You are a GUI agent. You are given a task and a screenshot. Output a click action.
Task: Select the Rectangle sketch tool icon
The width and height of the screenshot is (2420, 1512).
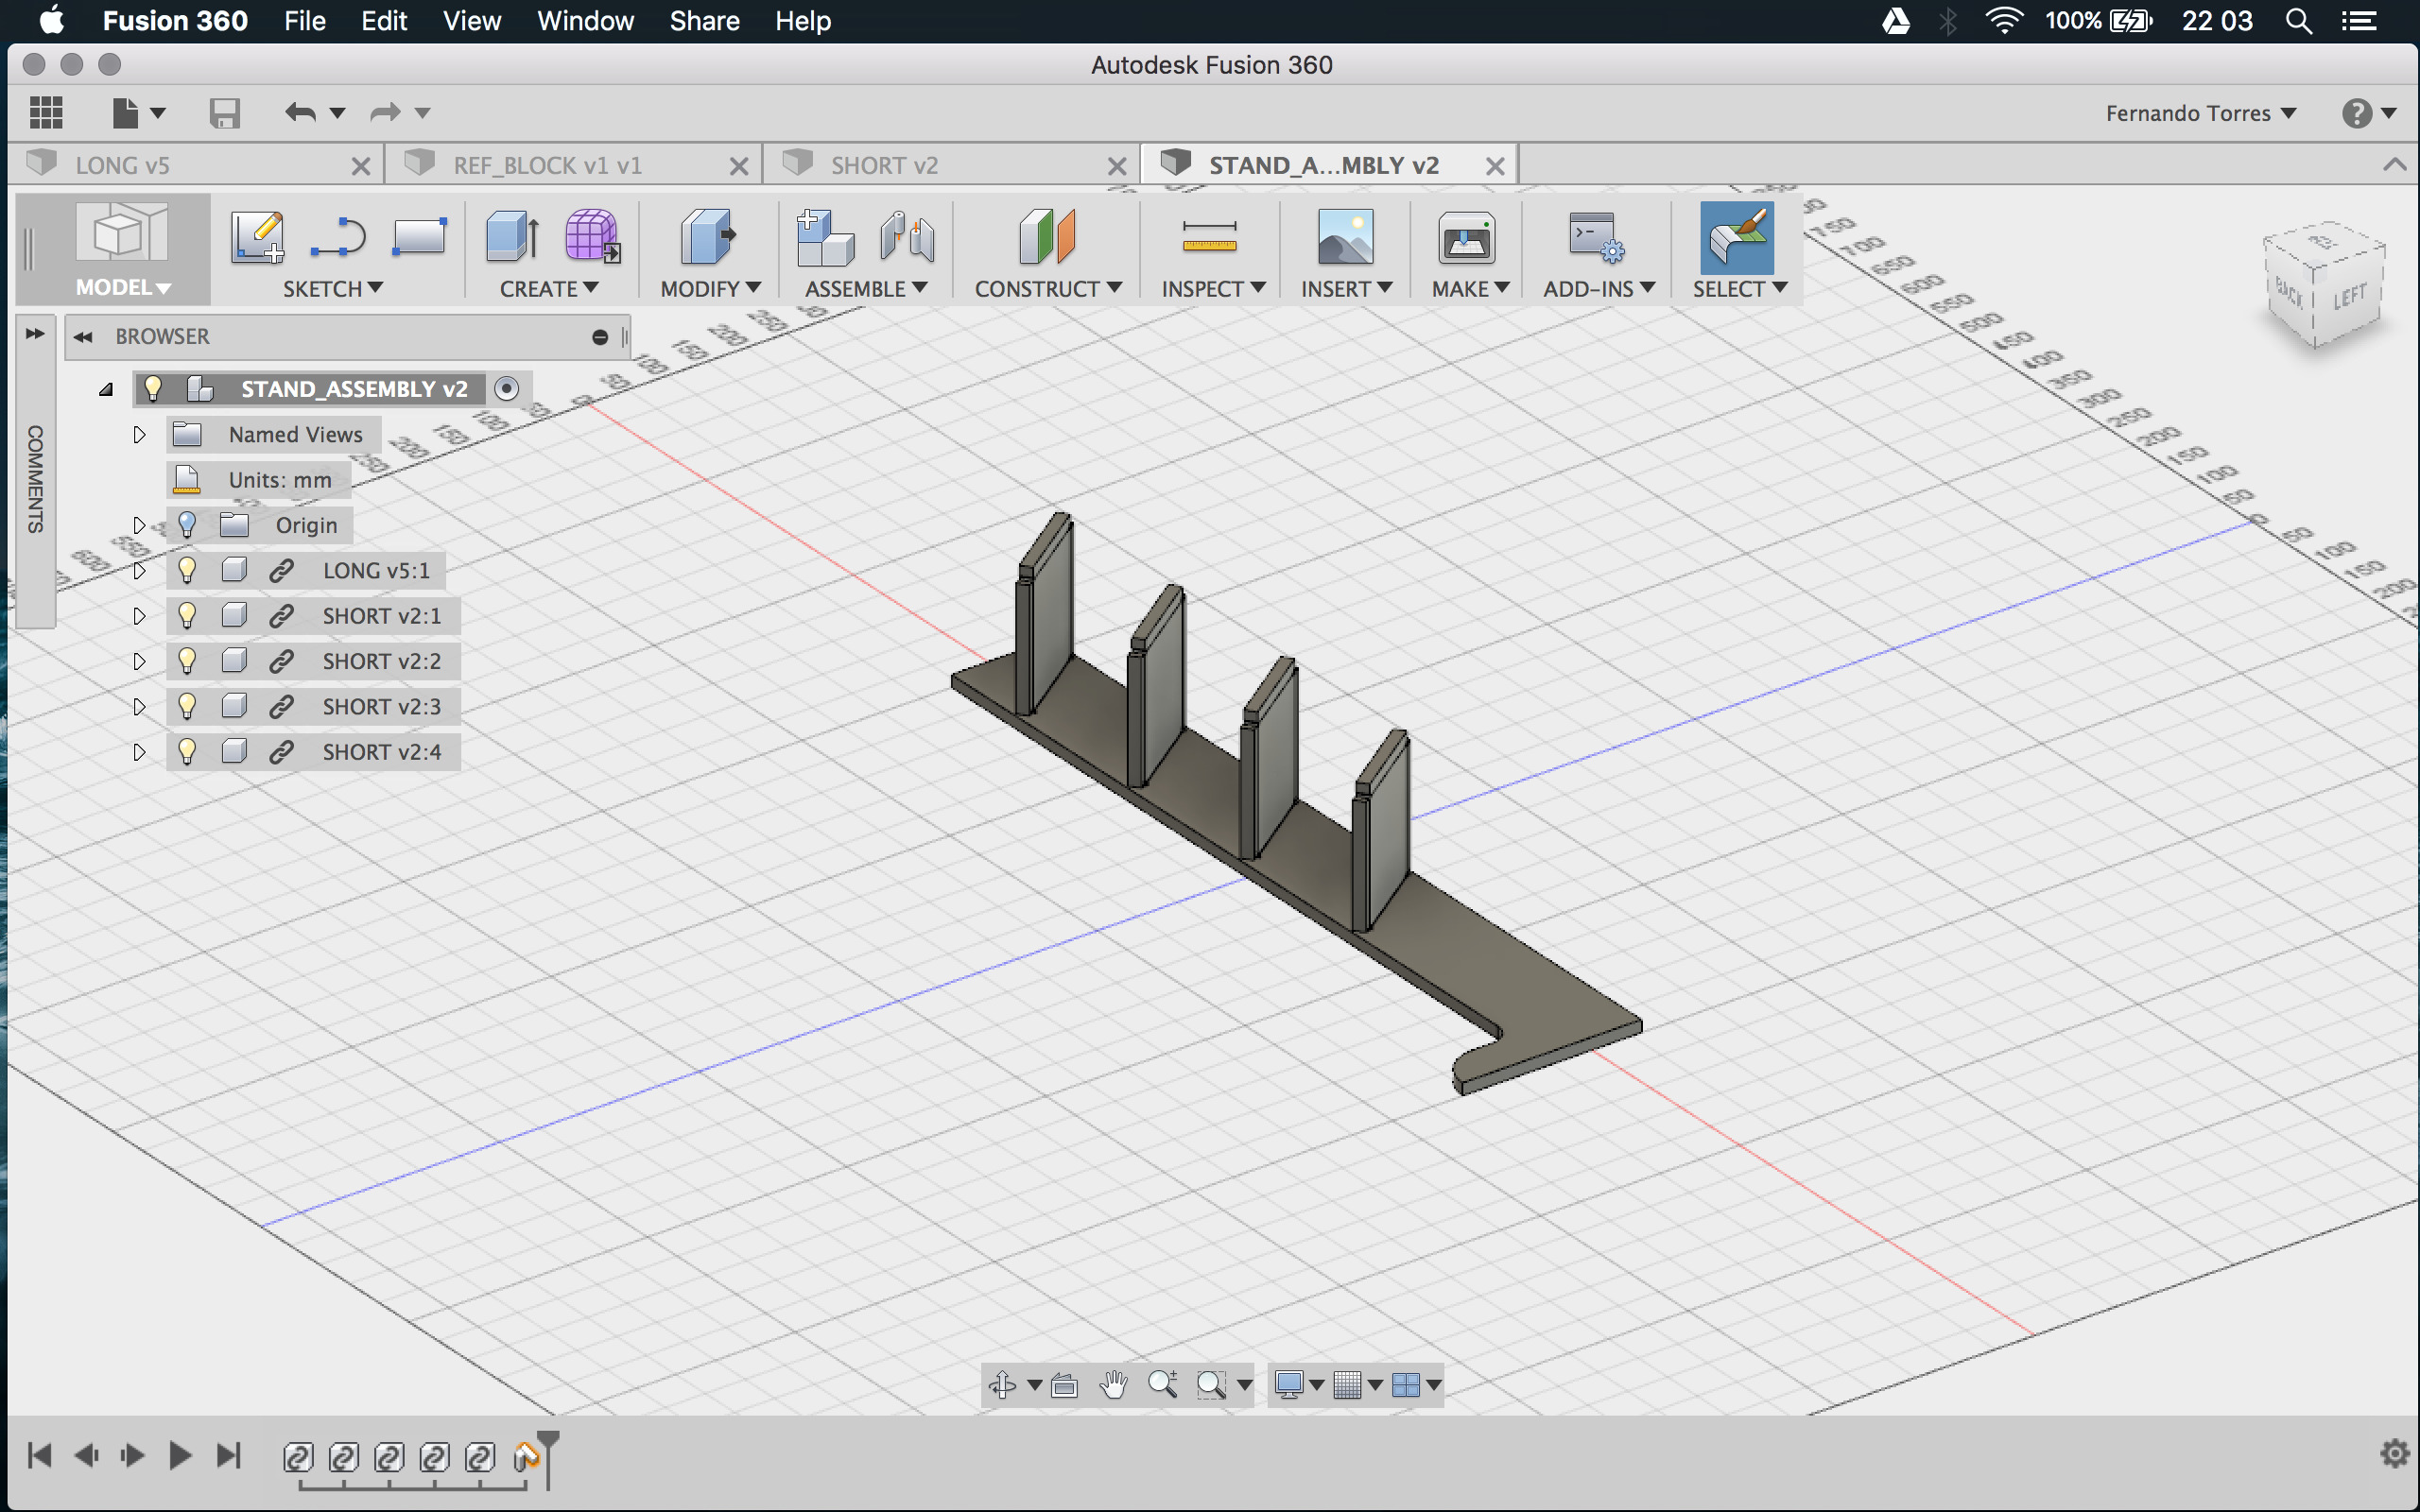click(419, 237)
